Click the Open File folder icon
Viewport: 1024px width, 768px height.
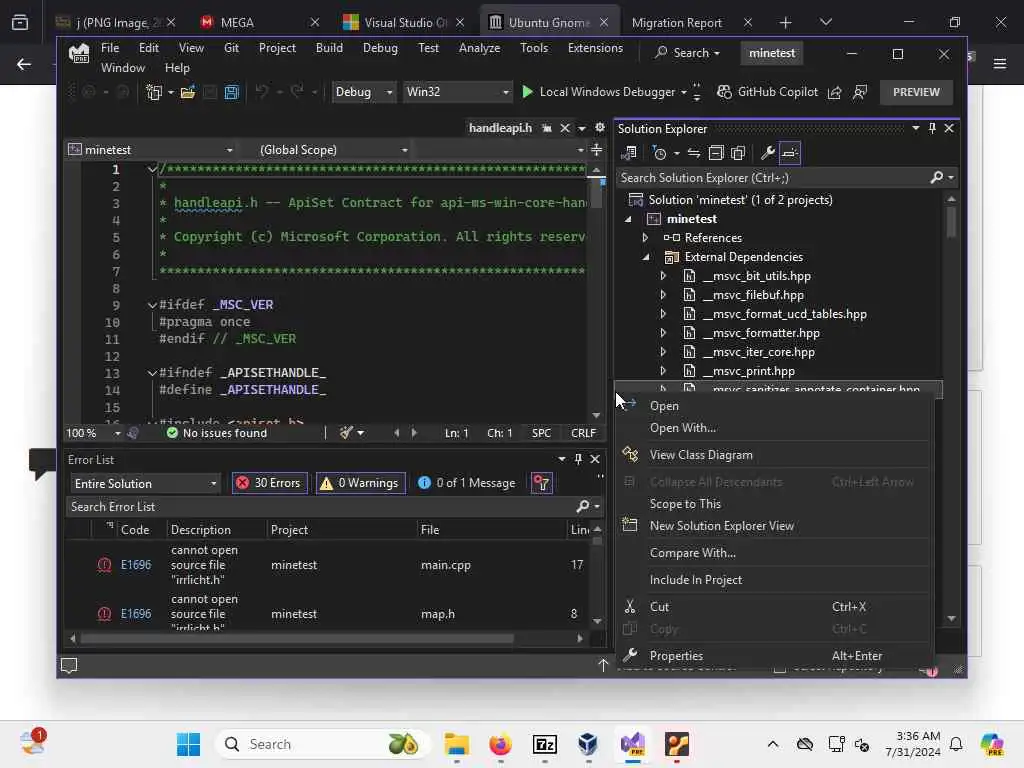(188, 92)
